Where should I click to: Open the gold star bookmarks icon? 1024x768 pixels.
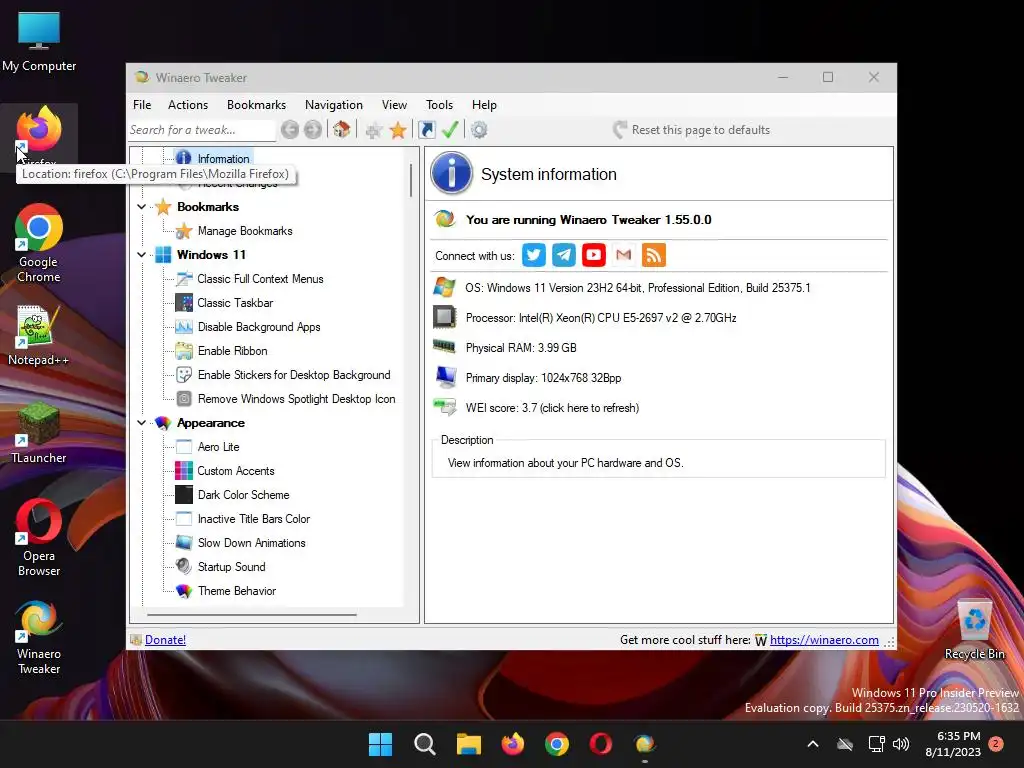pyautogui.click(x=398, y=130)
